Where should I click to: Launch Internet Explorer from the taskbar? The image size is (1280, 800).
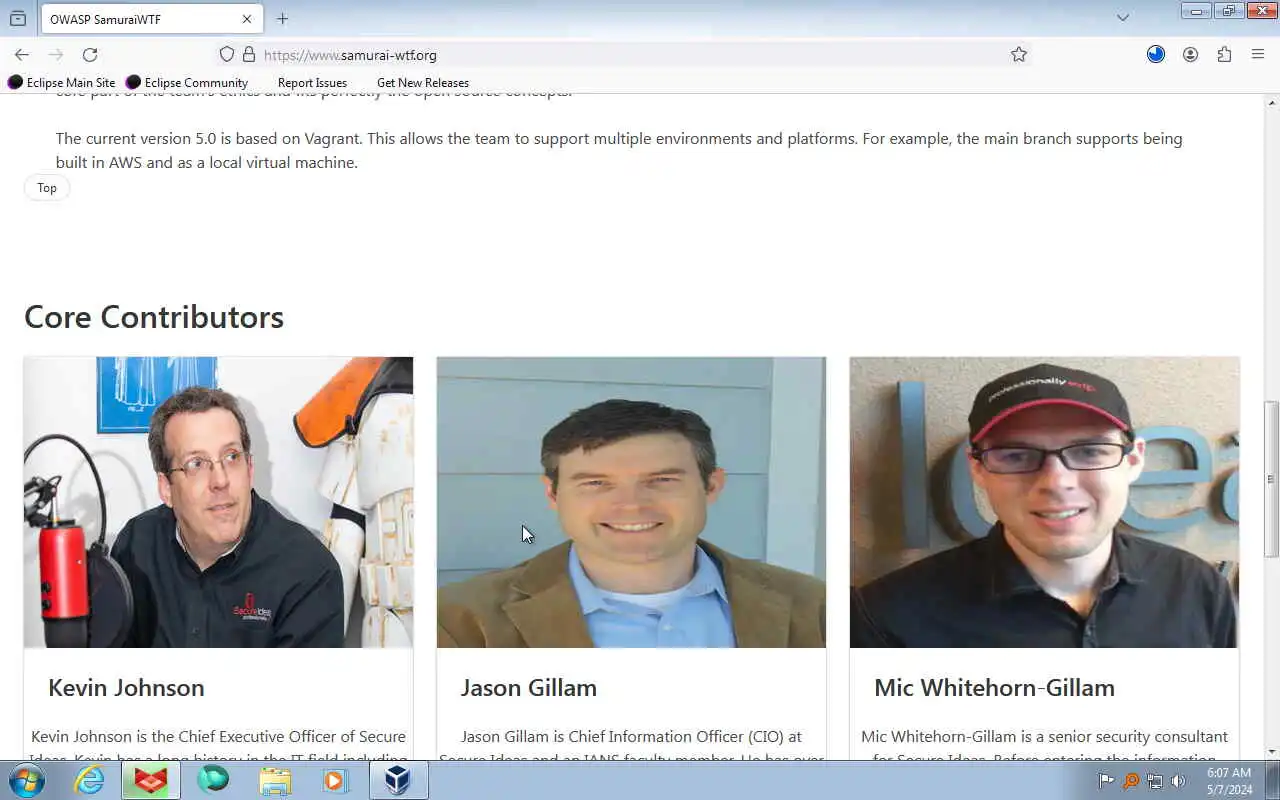90,780
